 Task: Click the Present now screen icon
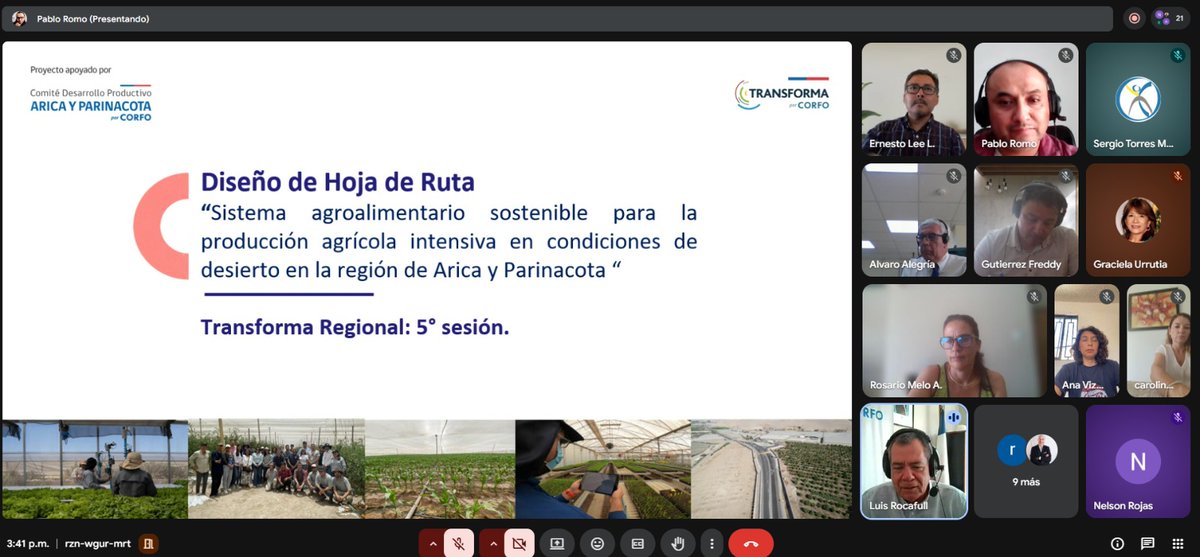pyautogui.click(x=557, y=543)
